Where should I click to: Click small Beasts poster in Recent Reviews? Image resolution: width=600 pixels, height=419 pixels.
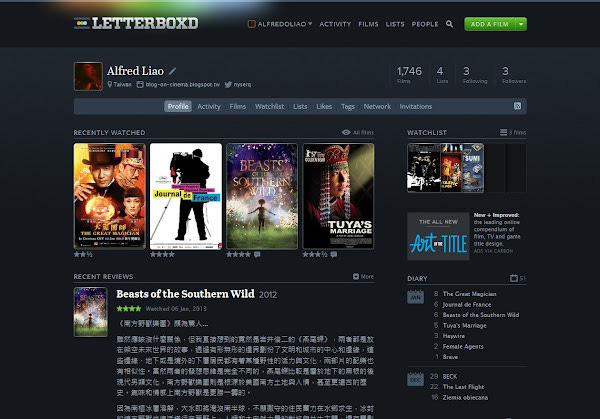point(91,312)
